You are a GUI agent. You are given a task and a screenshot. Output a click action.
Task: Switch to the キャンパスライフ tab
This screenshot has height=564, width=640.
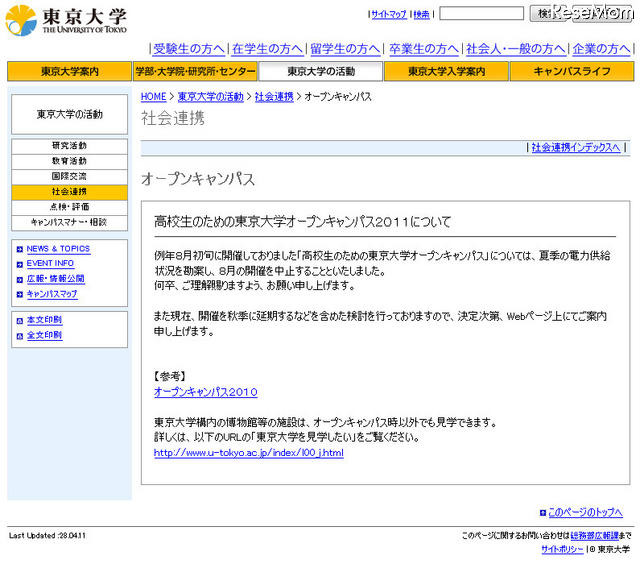pos(572,71)
